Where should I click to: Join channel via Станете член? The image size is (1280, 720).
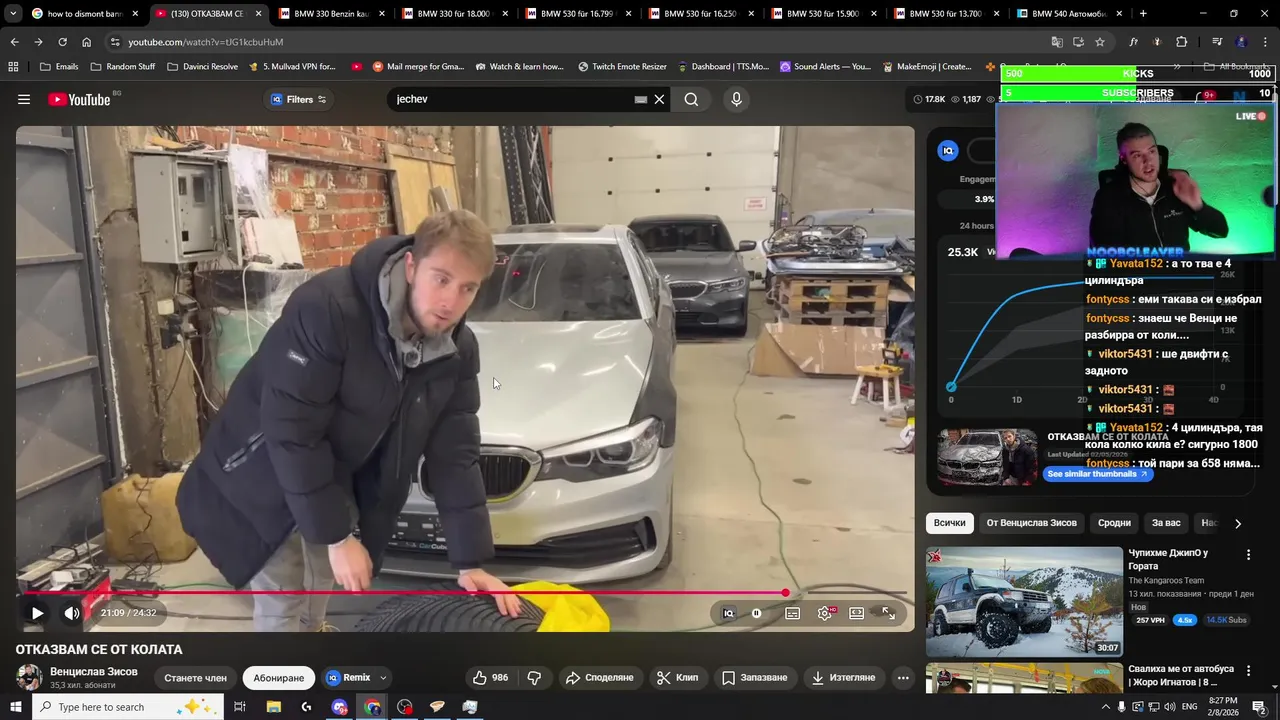pos(195,677)
